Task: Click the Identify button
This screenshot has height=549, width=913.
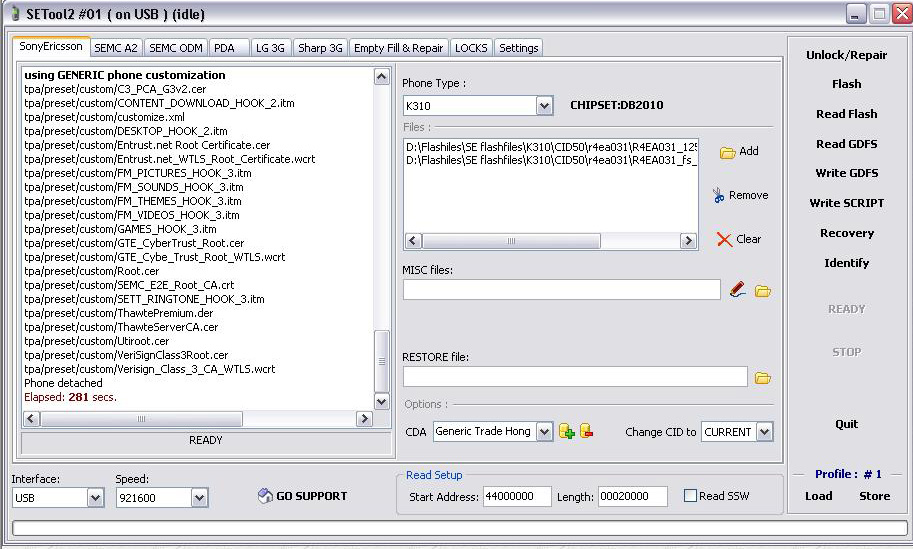Action: click(x=847, y=263)
